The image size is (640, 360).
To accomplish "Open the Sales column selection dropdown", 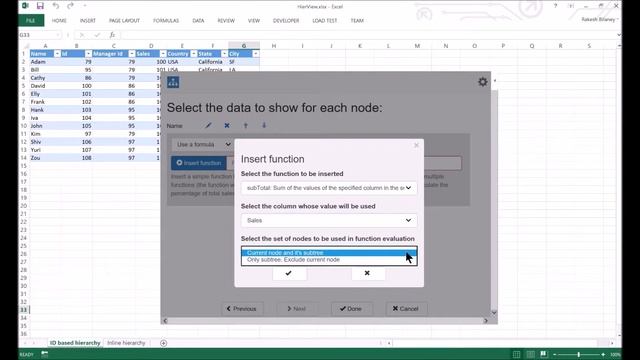I will [329, 220].
